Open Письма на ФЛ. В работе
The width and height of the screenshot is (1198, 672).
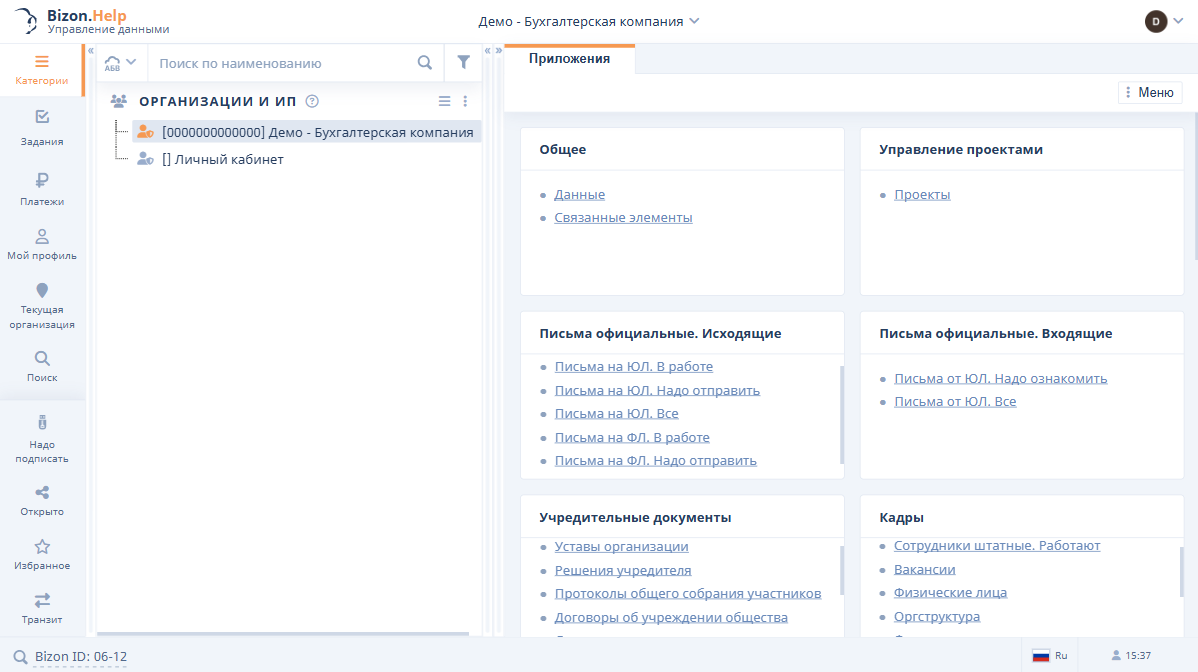[632, 438]
